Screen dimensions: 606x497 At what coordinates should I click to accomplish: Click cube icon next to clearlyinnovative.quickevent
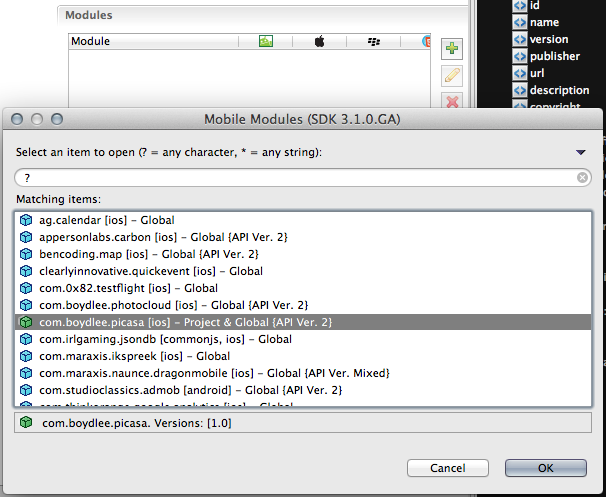26,271
